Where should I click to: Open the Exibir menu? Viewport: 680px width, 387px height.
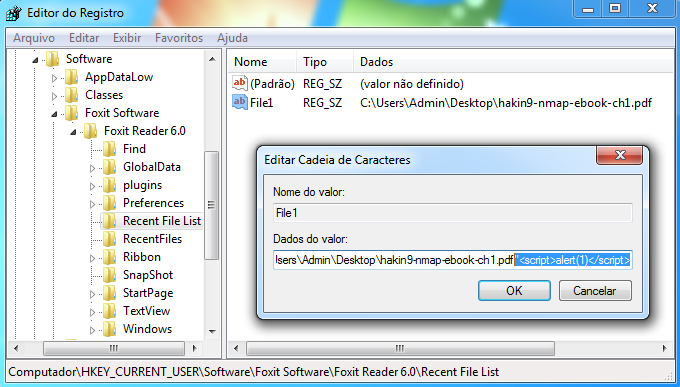pyautogui.click(x=127, y=38)
